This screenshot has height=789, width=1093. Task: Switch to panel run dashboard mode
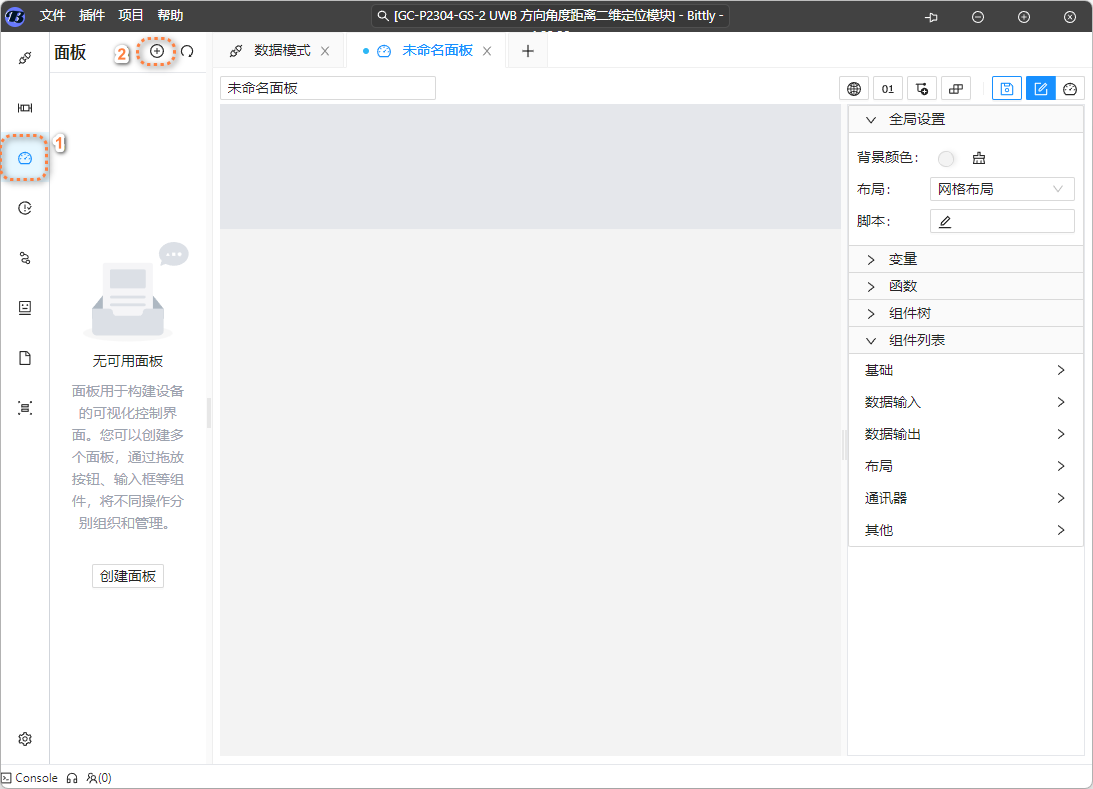tap(1070, 88)
